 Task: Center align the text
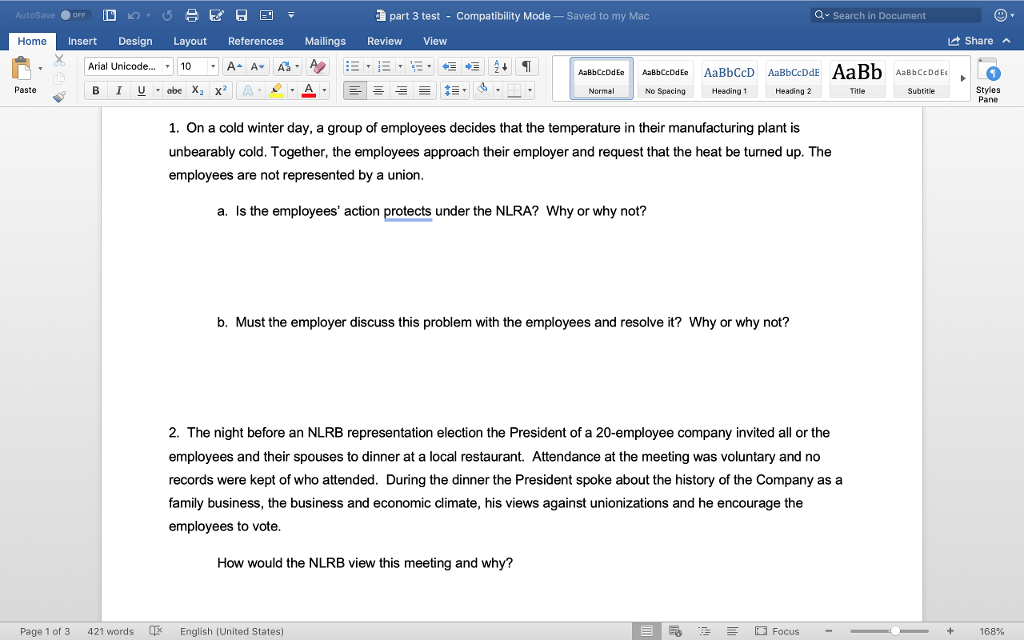tap(378, 91)
